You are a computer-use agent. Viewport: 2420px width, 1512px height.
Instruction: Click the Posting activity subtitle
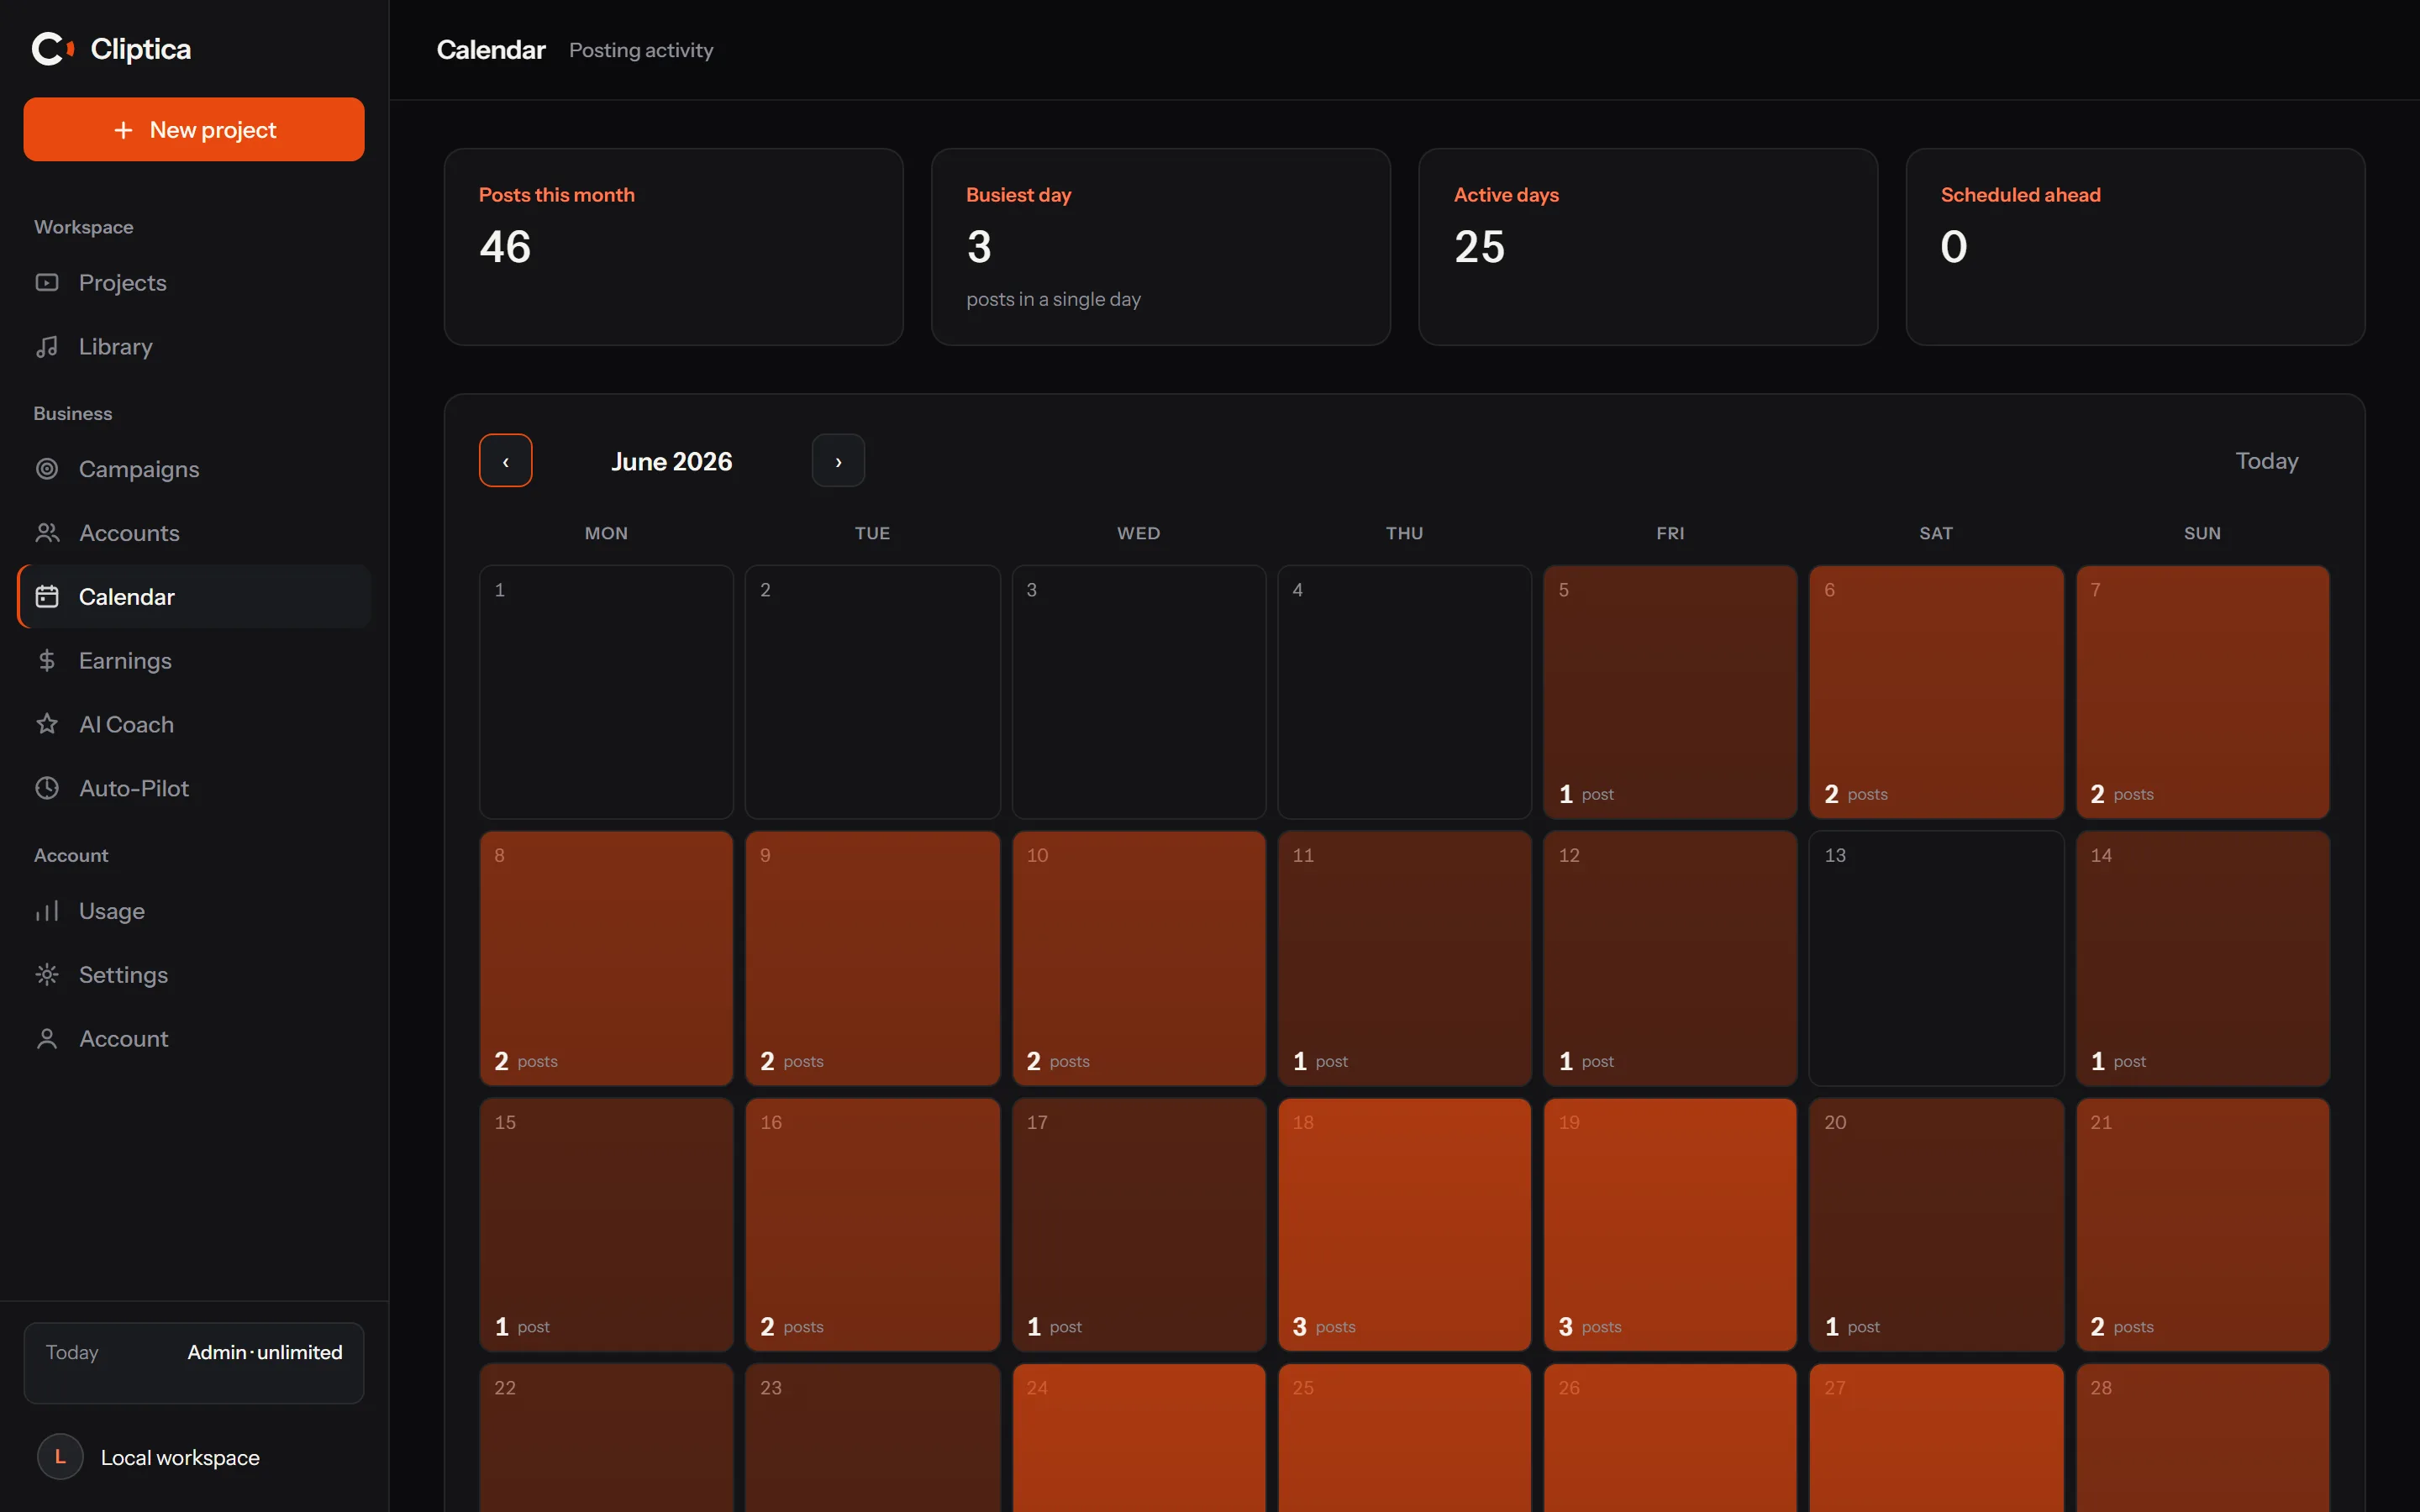point(641,50)
